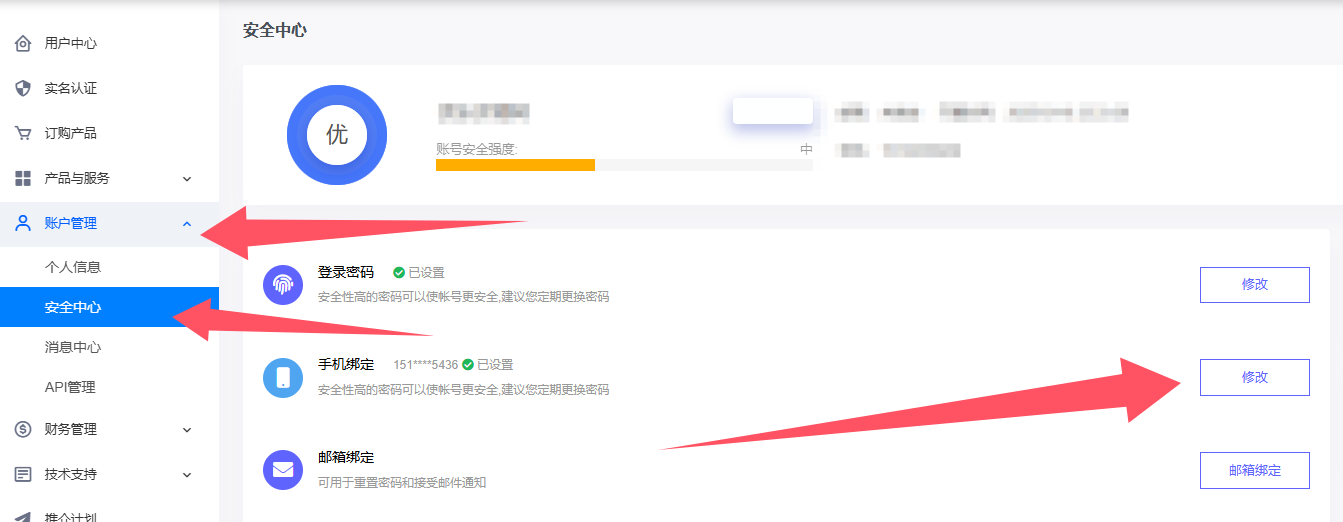Screen dimensions: 1343x522
Task: Click the fingerprint icon for 登录密码
Action: coord(282,284)
